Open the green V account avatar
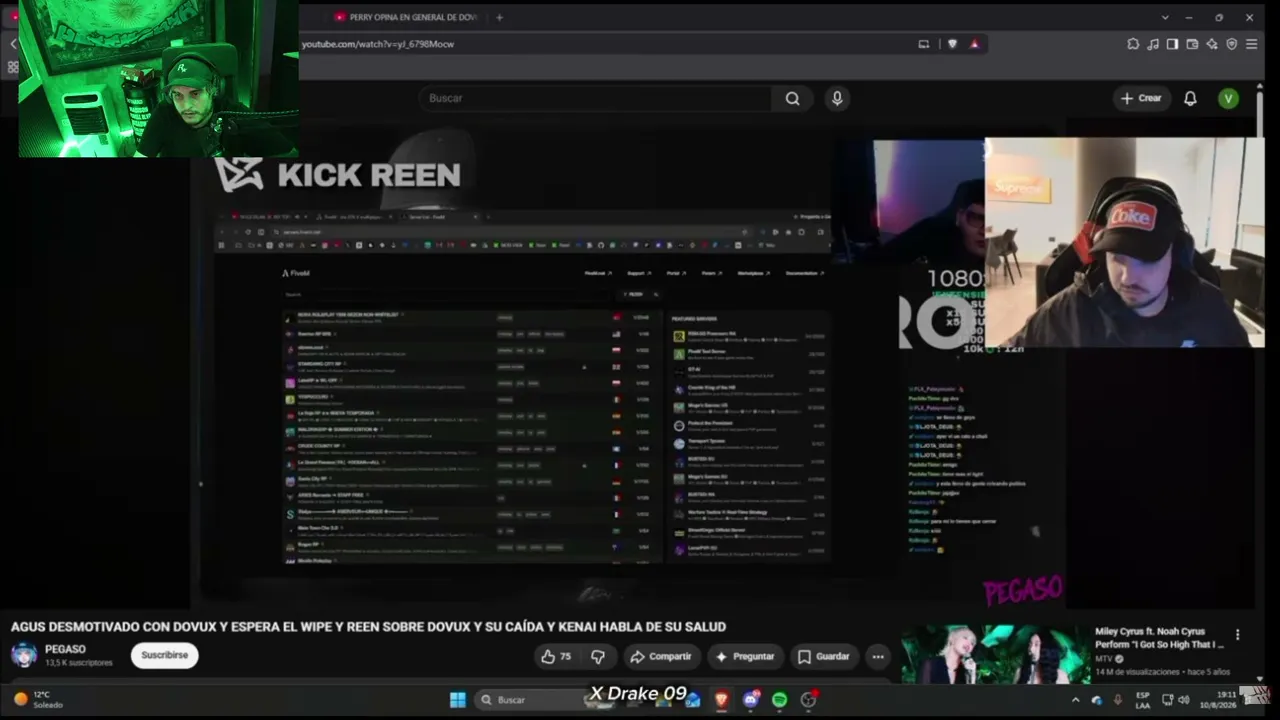Image resolution: width=1280 pixels, height=720 pixels. 1228,98
